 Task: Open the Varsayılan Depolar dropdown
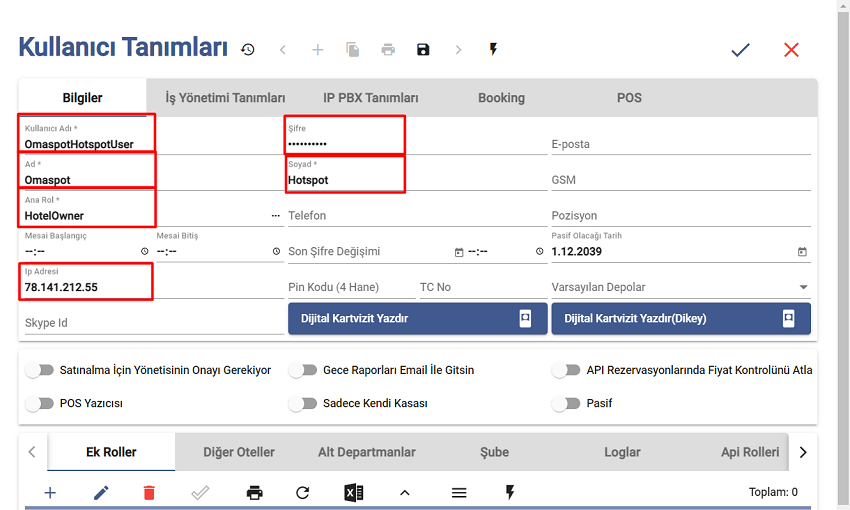(x=680, y=287)
